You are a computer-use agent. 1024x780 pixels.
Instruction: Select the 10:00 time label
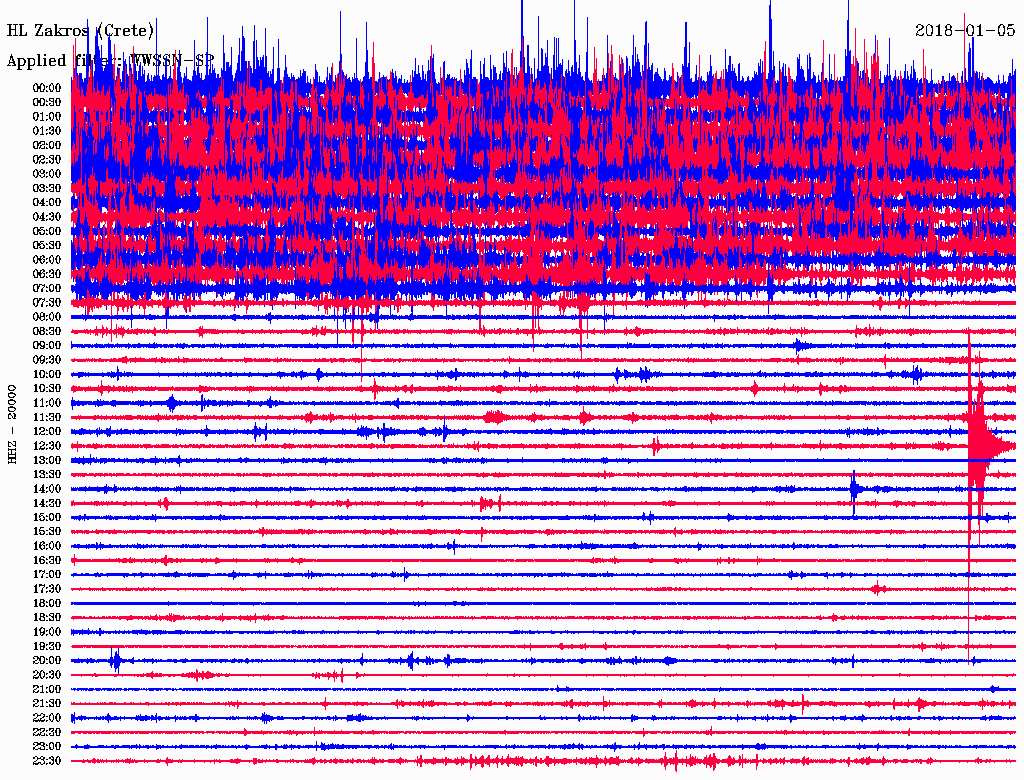(x=47, y=374)
